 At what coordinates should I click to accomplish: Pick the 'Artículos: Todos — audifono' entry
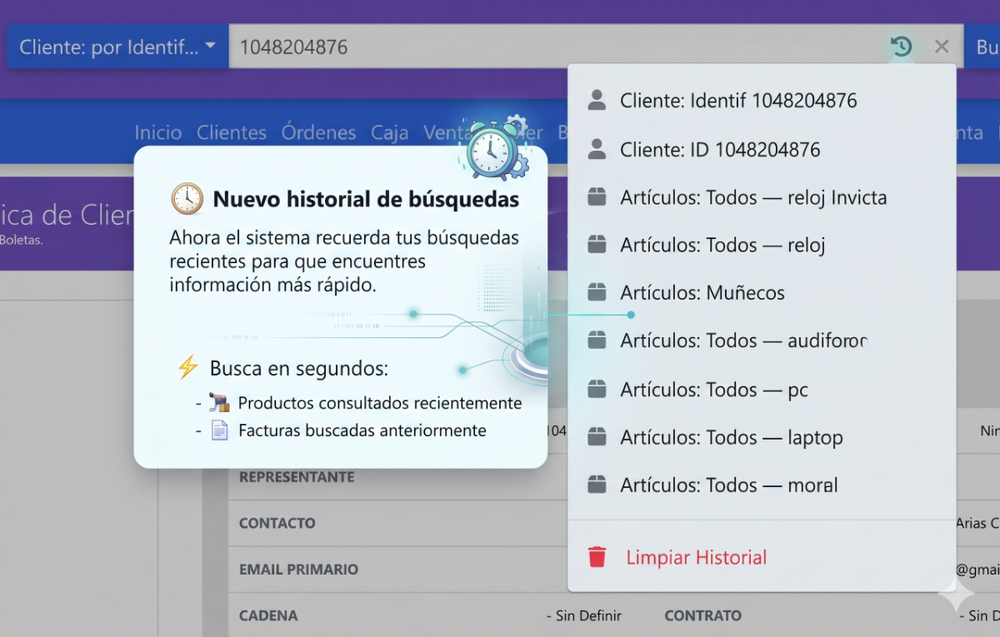click(x=762, y=340)
